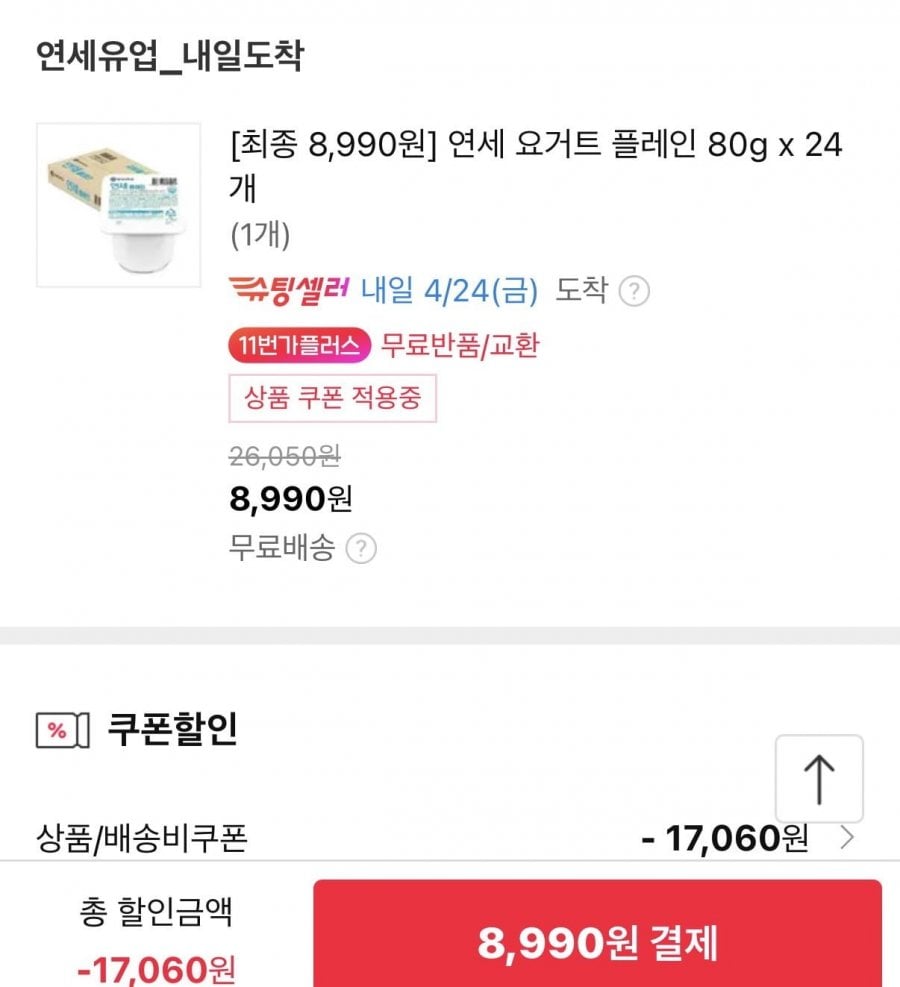Click the 무료반품/교환 text
Image resolution: width=900 pixels, height=987 pixels.
[x=461, y=346]
